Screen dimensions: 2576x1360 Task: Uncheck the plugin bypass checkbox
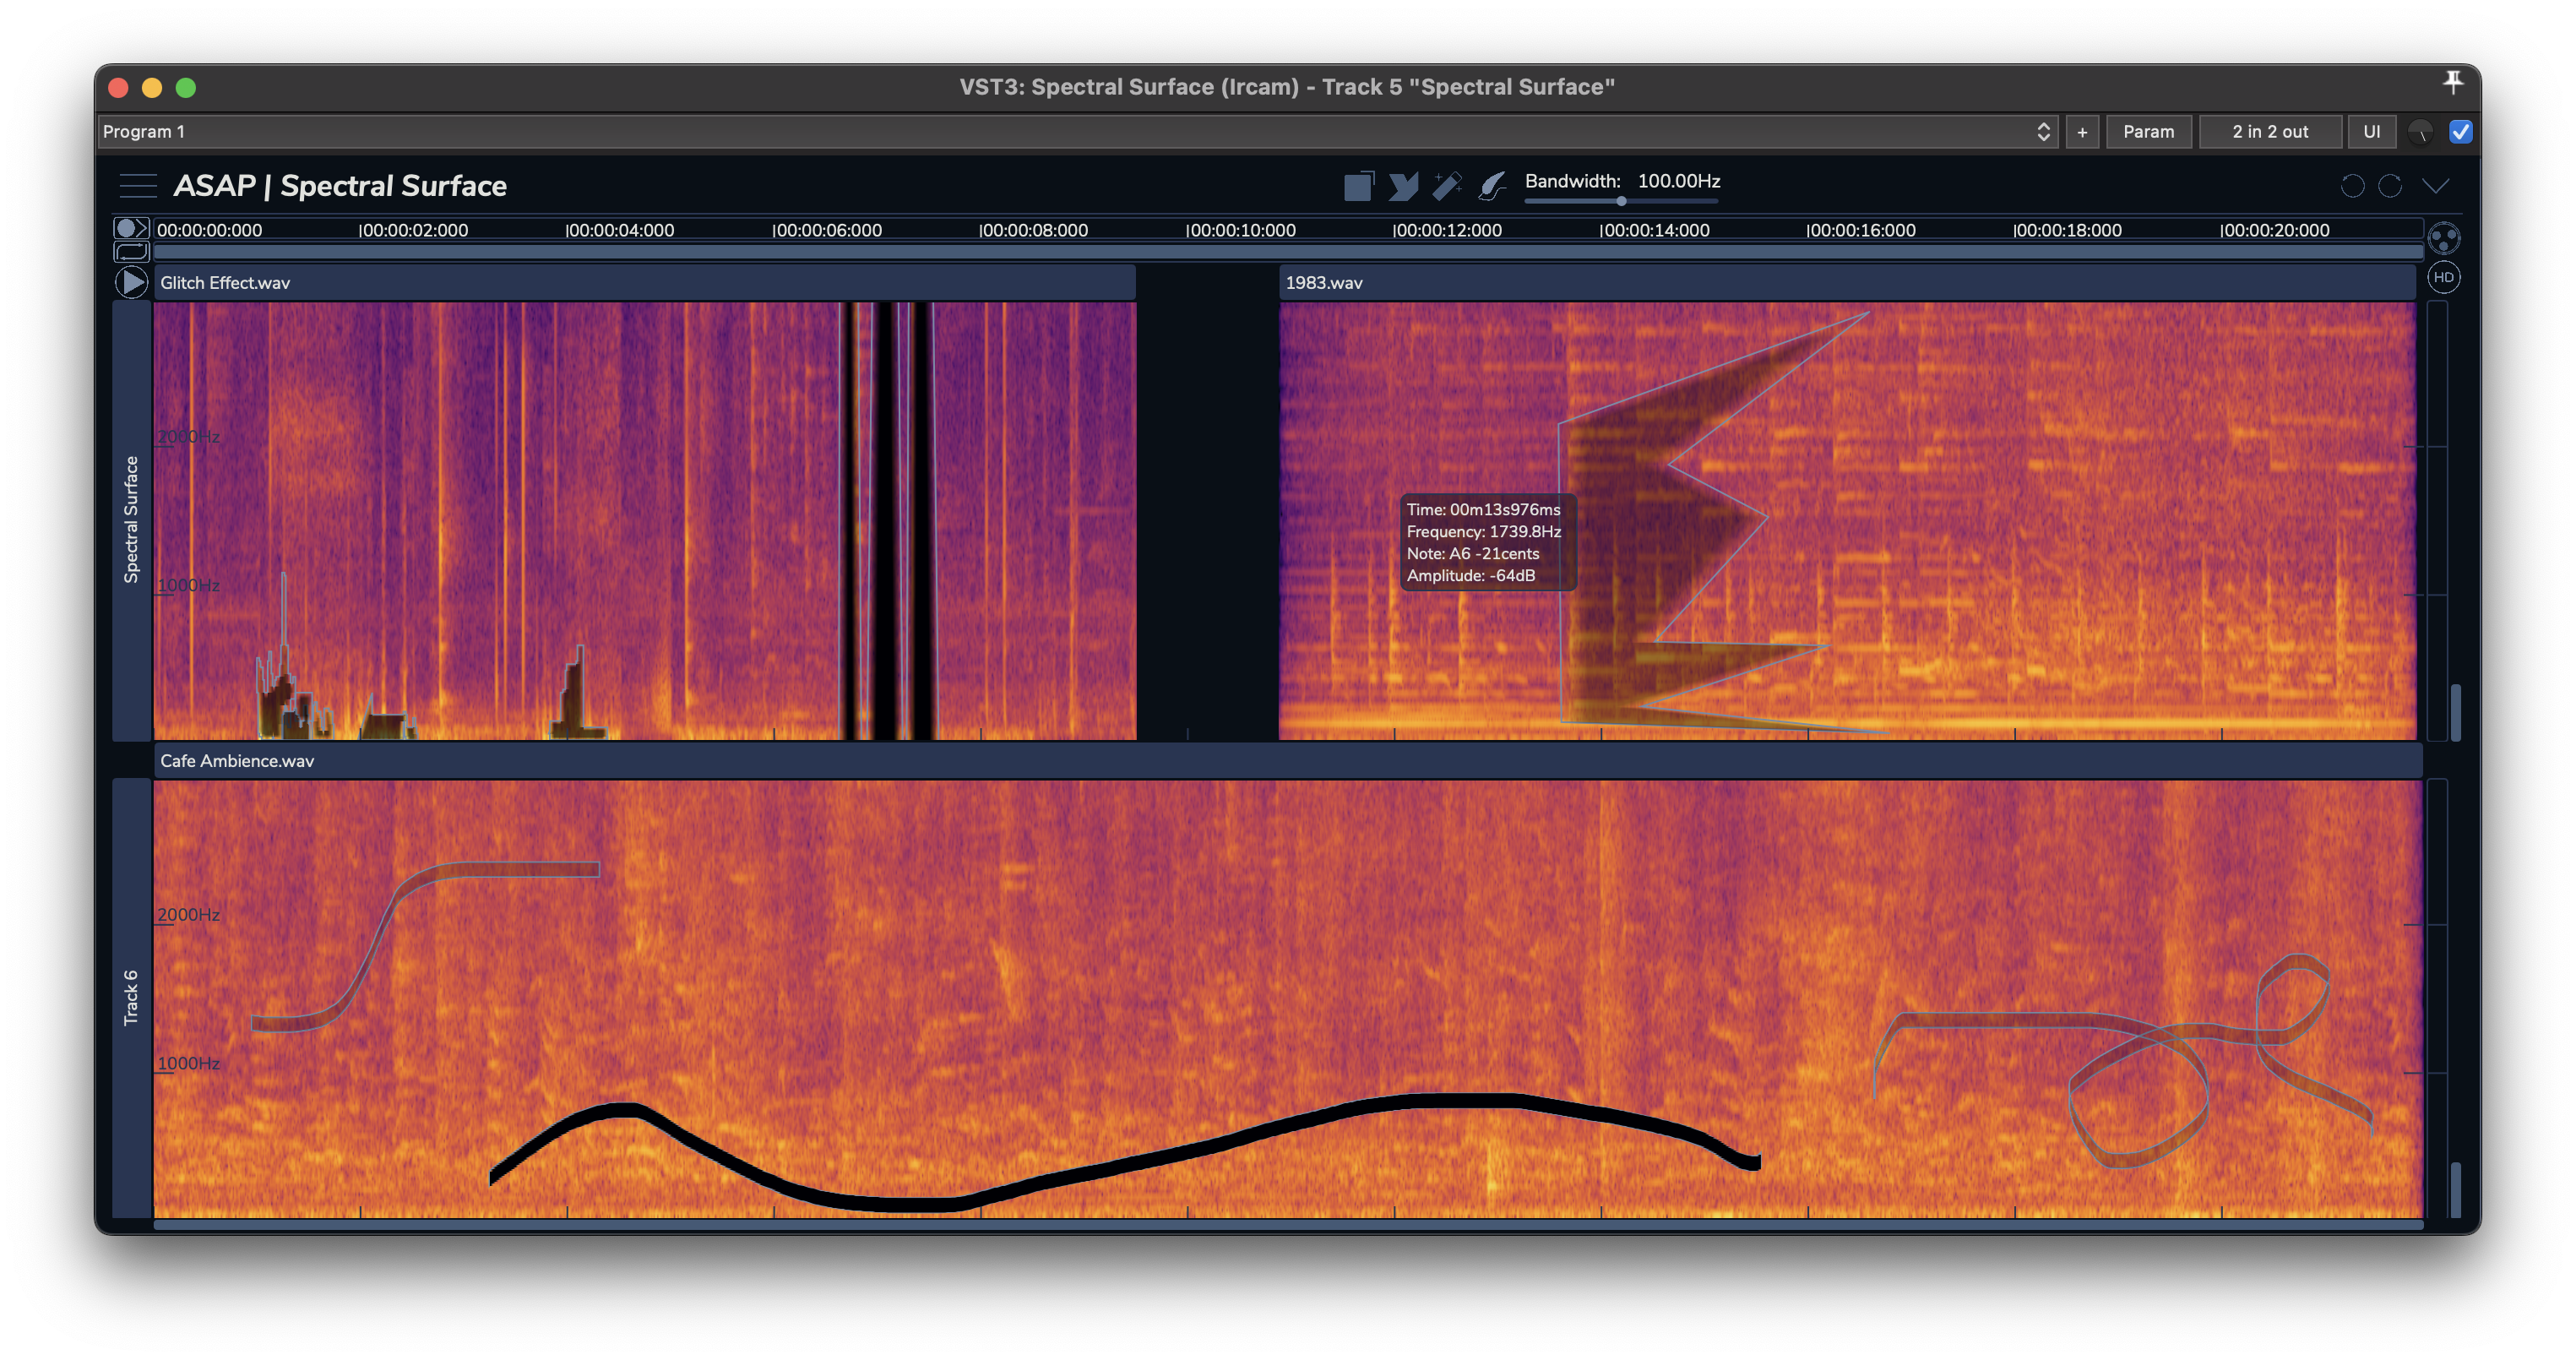point(2461,132)
